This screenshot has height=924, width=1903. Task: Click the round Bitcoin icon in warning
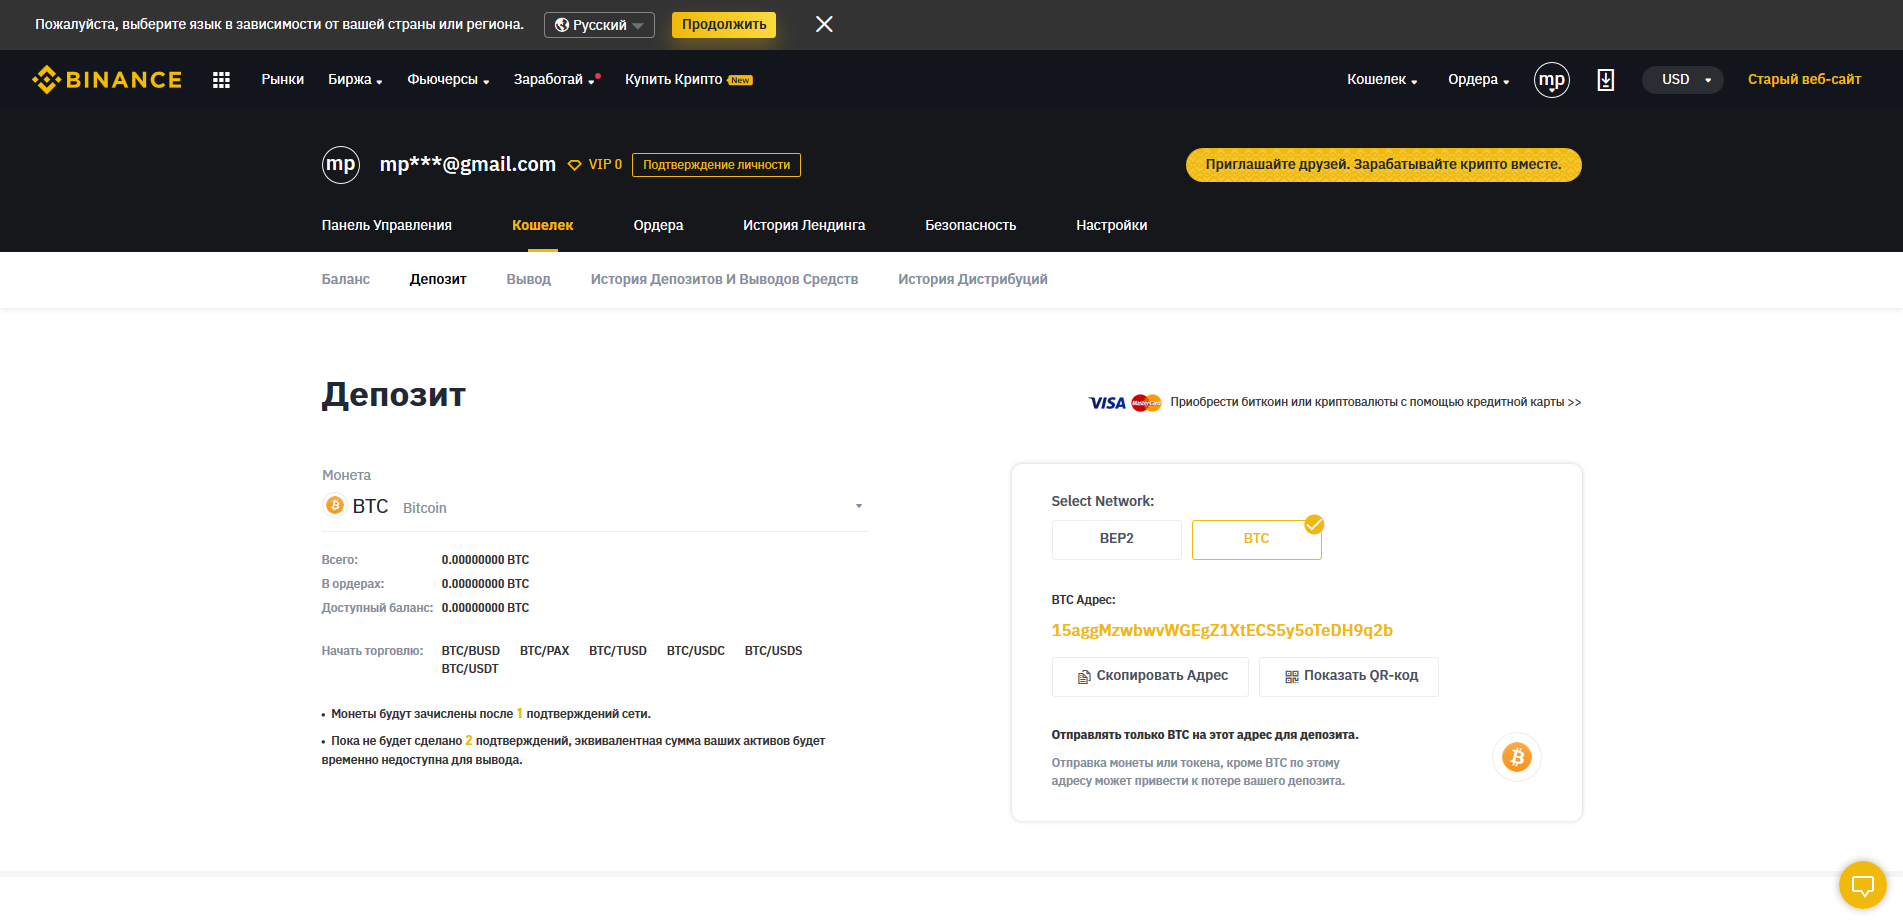[x=1517, y=757]
